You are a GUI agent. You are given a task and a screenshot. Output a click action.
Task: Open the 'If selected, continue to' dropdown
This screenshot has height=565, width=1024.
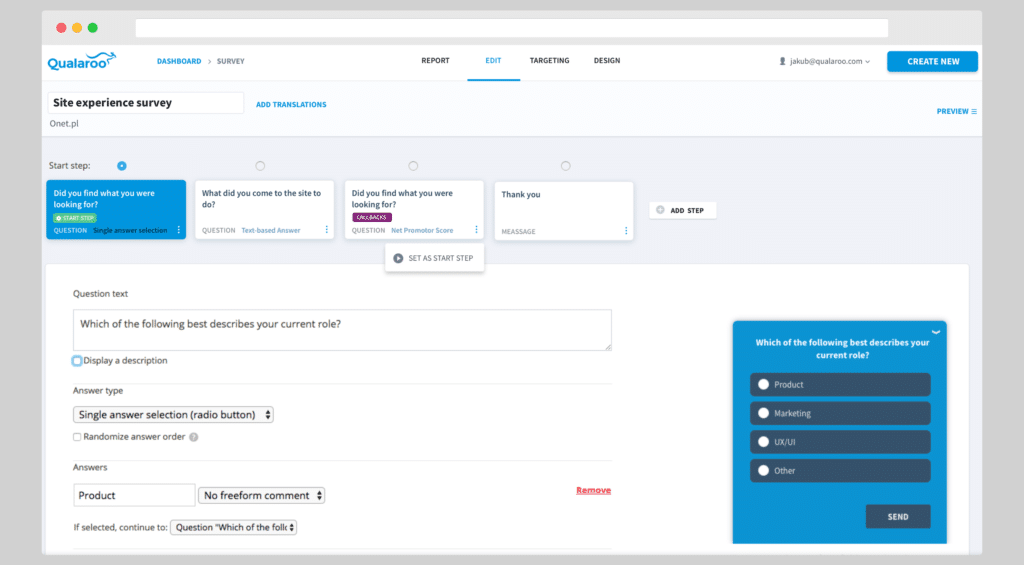click(x=233, y=528)
